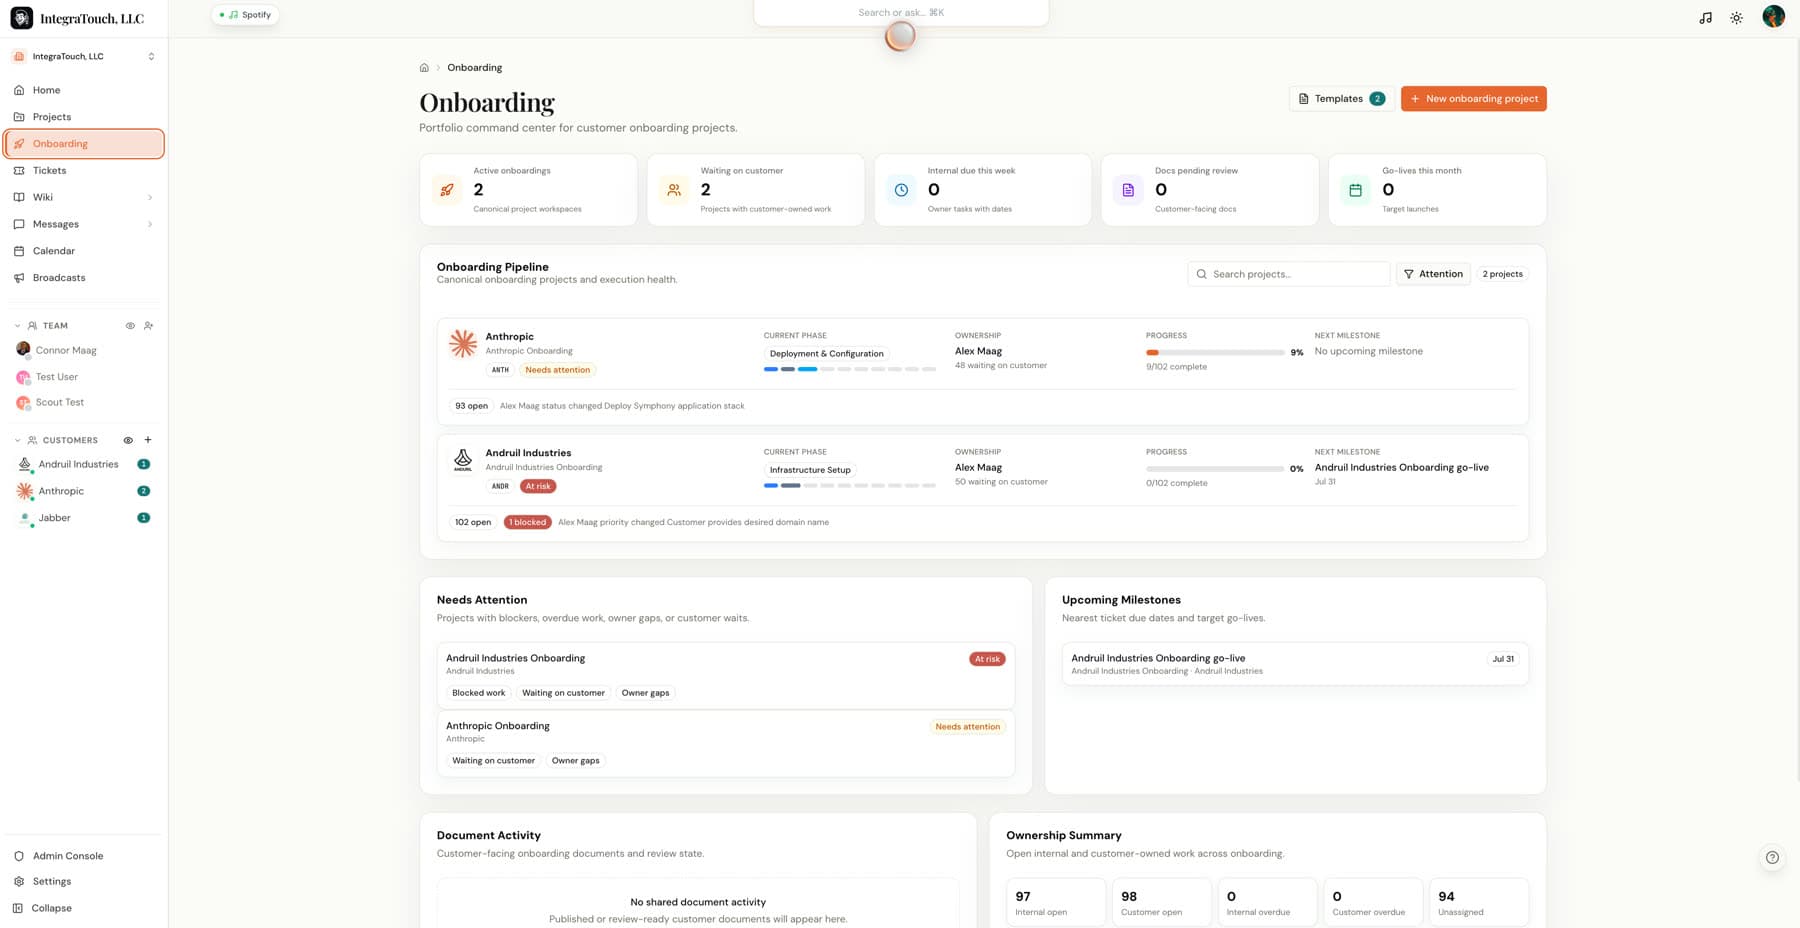Screen dimensions: 1800x928
Task: Open the help question mark icon
Action: [1772, 857]
